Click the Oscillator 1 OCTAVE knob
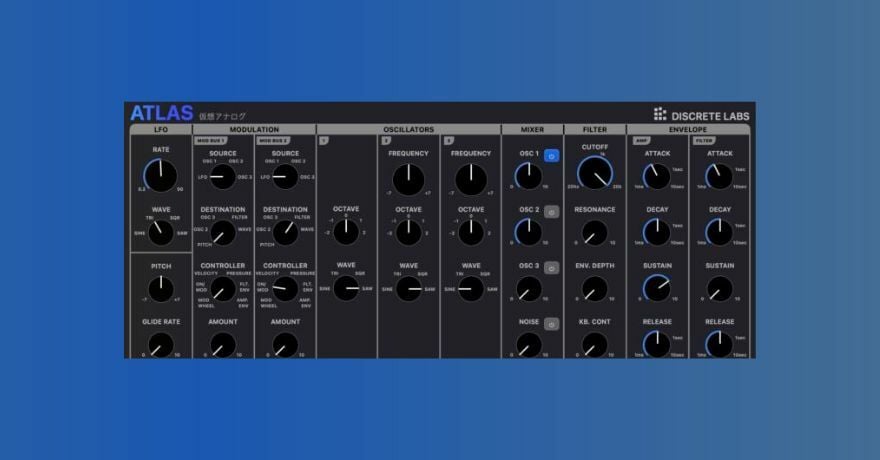 coord(346,232)
